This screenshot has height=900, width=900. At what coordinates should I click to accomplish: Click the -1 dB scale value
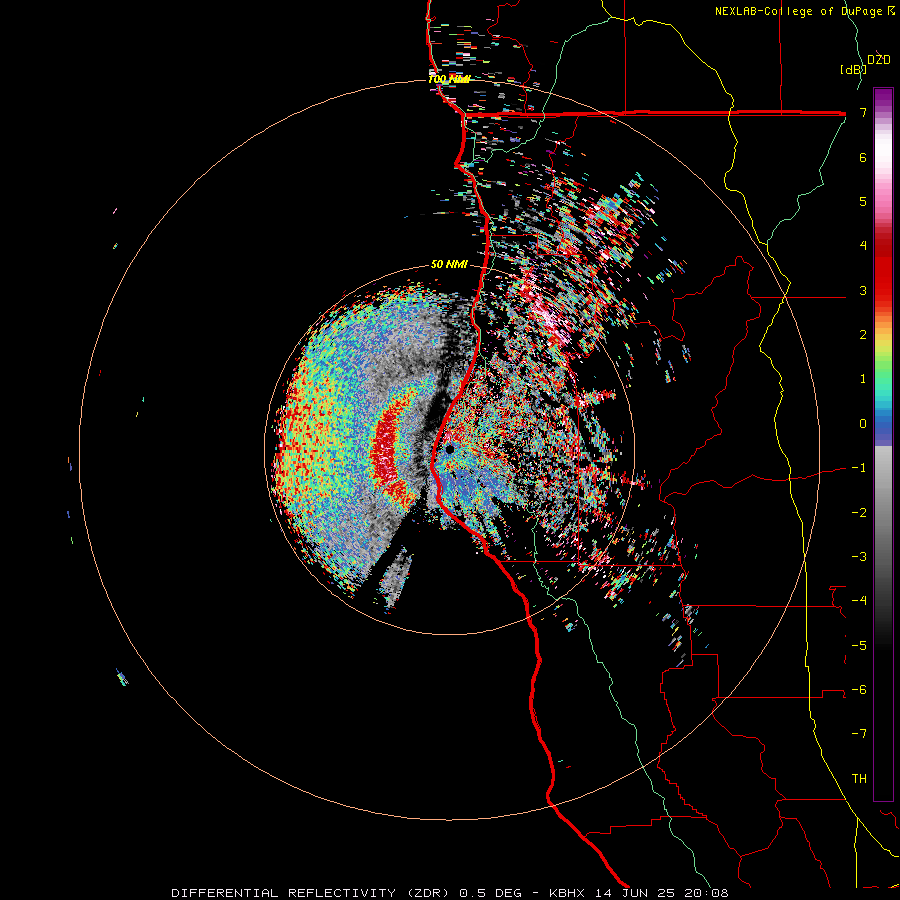coord(859,468)
